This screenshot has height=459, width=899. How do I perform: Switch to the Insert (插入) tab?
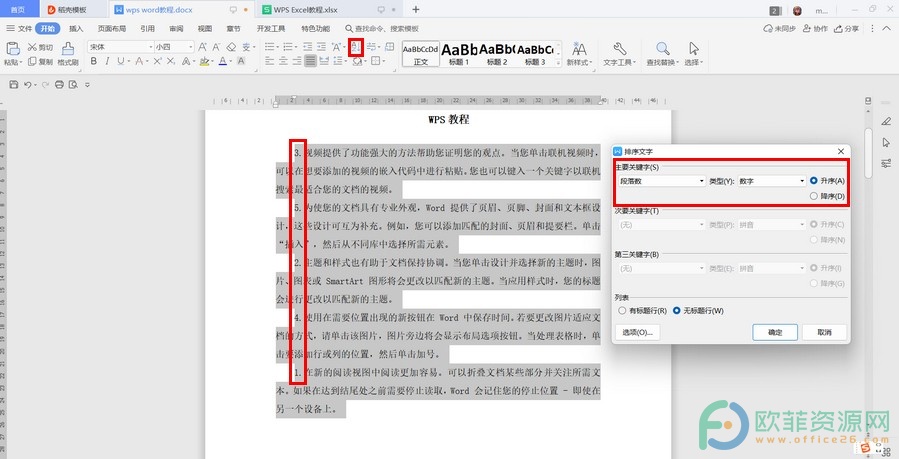click(76, 29)
